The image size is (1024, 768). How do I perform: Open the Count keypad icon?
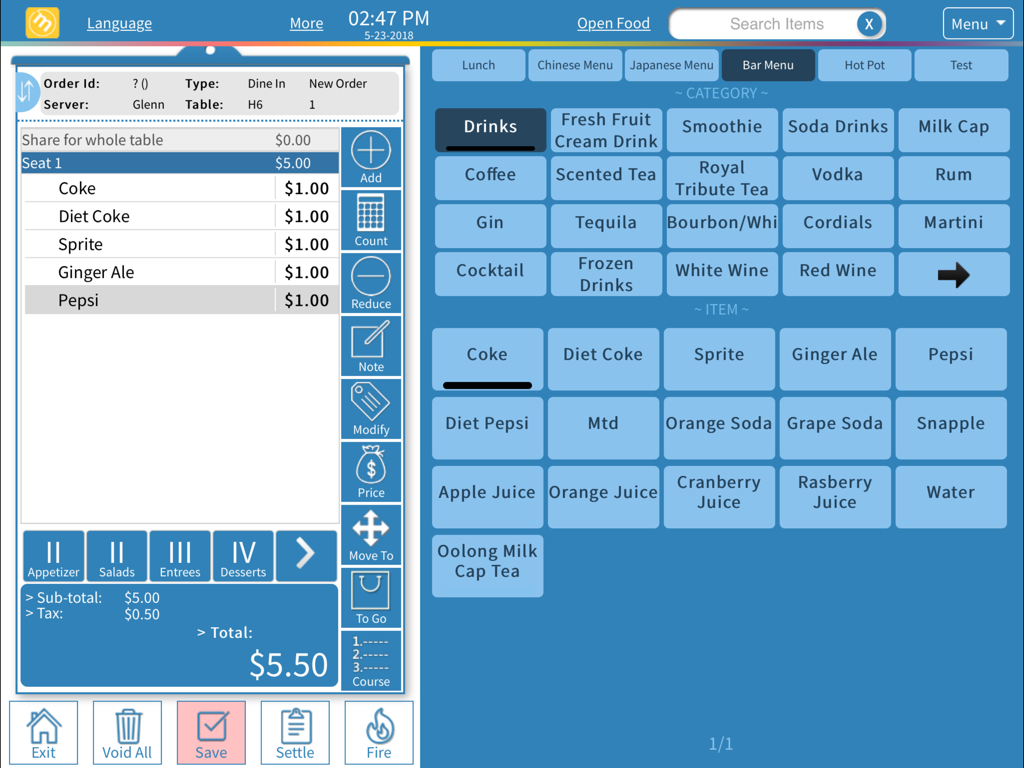[x=371, y=218]
